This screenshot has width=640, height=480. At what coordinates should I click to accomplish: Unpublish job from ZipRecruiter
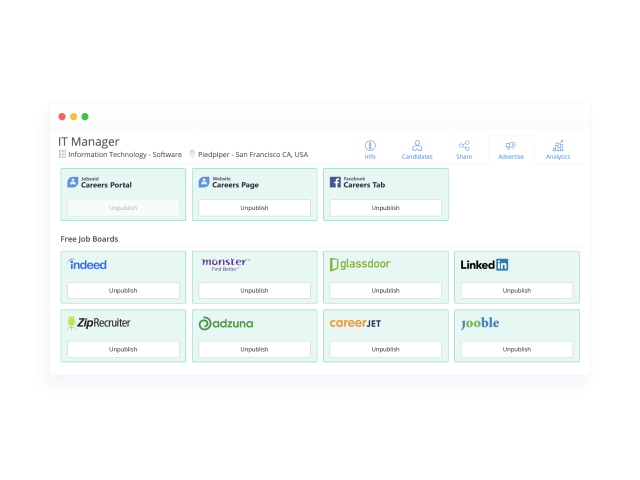coord(123,349)
